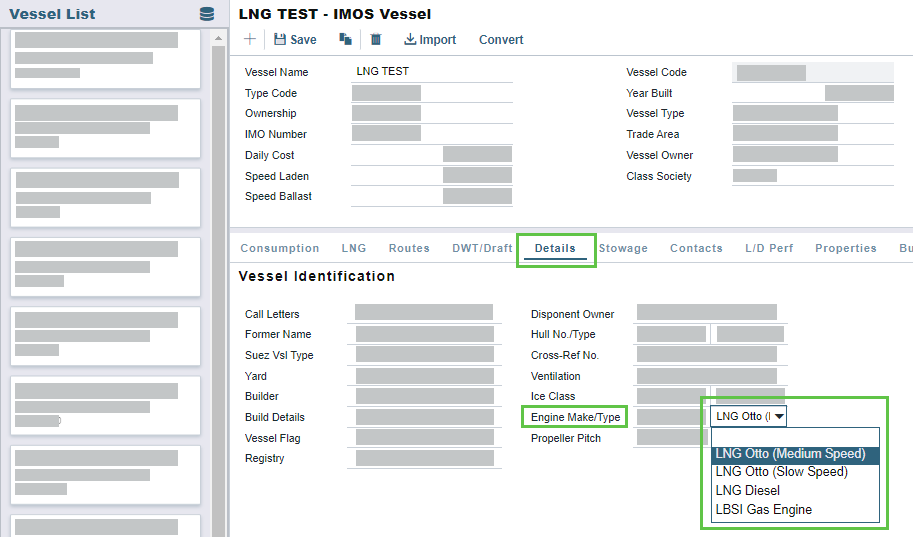Screen dimensions: 913x537
Task: Click the Convert button
Action: click(x=501, y=40)
